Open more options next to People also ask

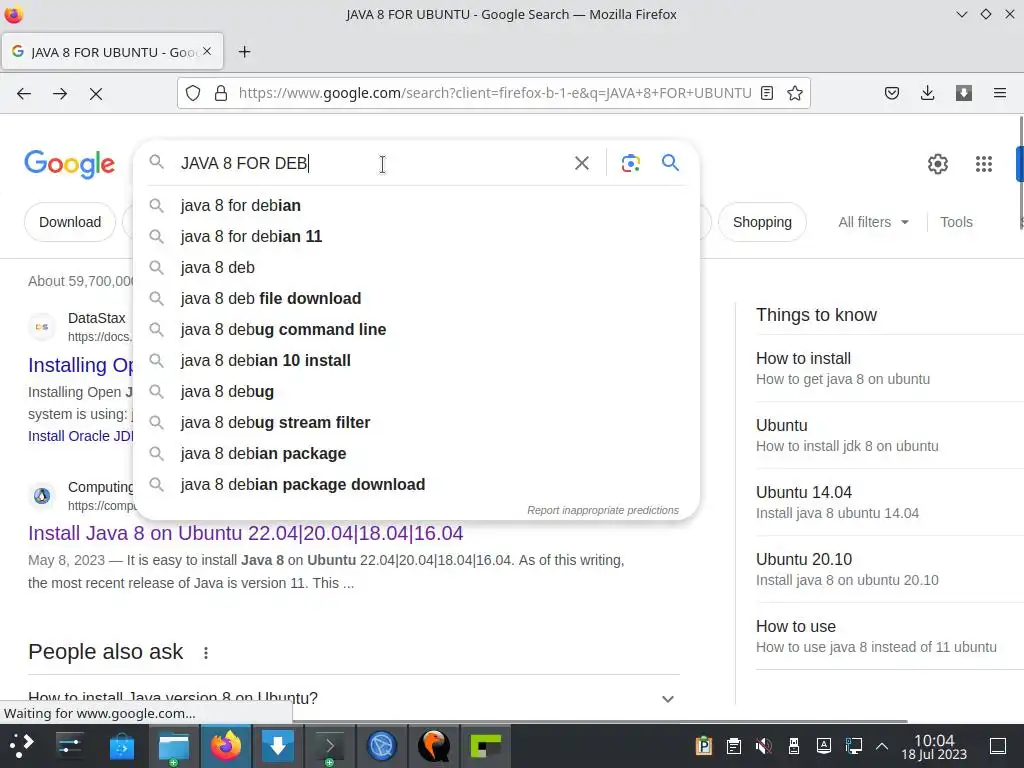click(x=206, y=652)
